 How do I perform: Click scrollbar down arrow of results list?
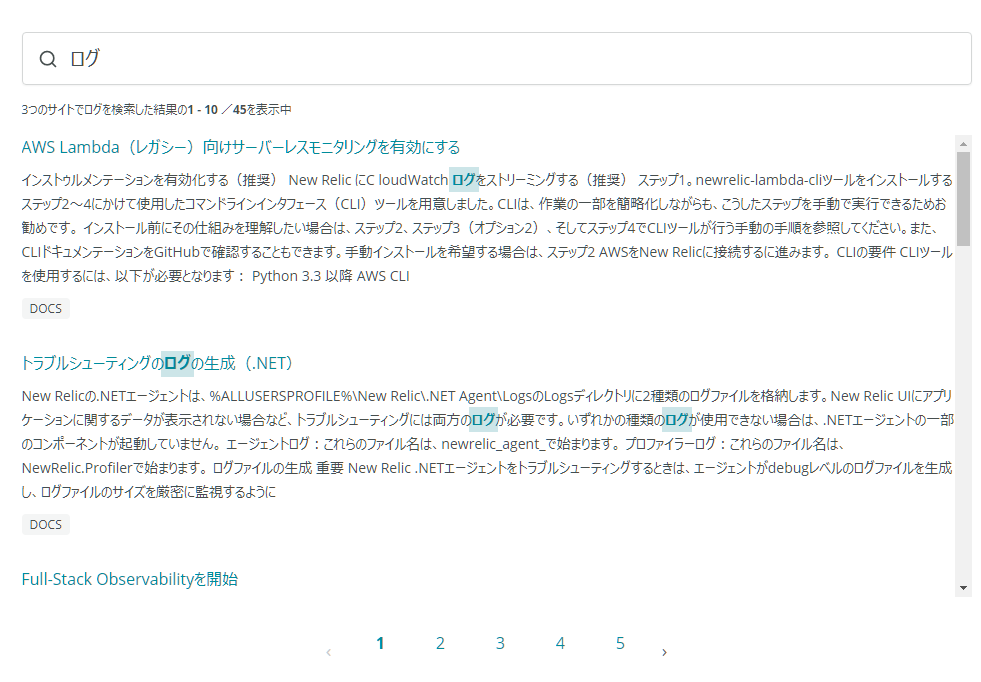(963, 588)
